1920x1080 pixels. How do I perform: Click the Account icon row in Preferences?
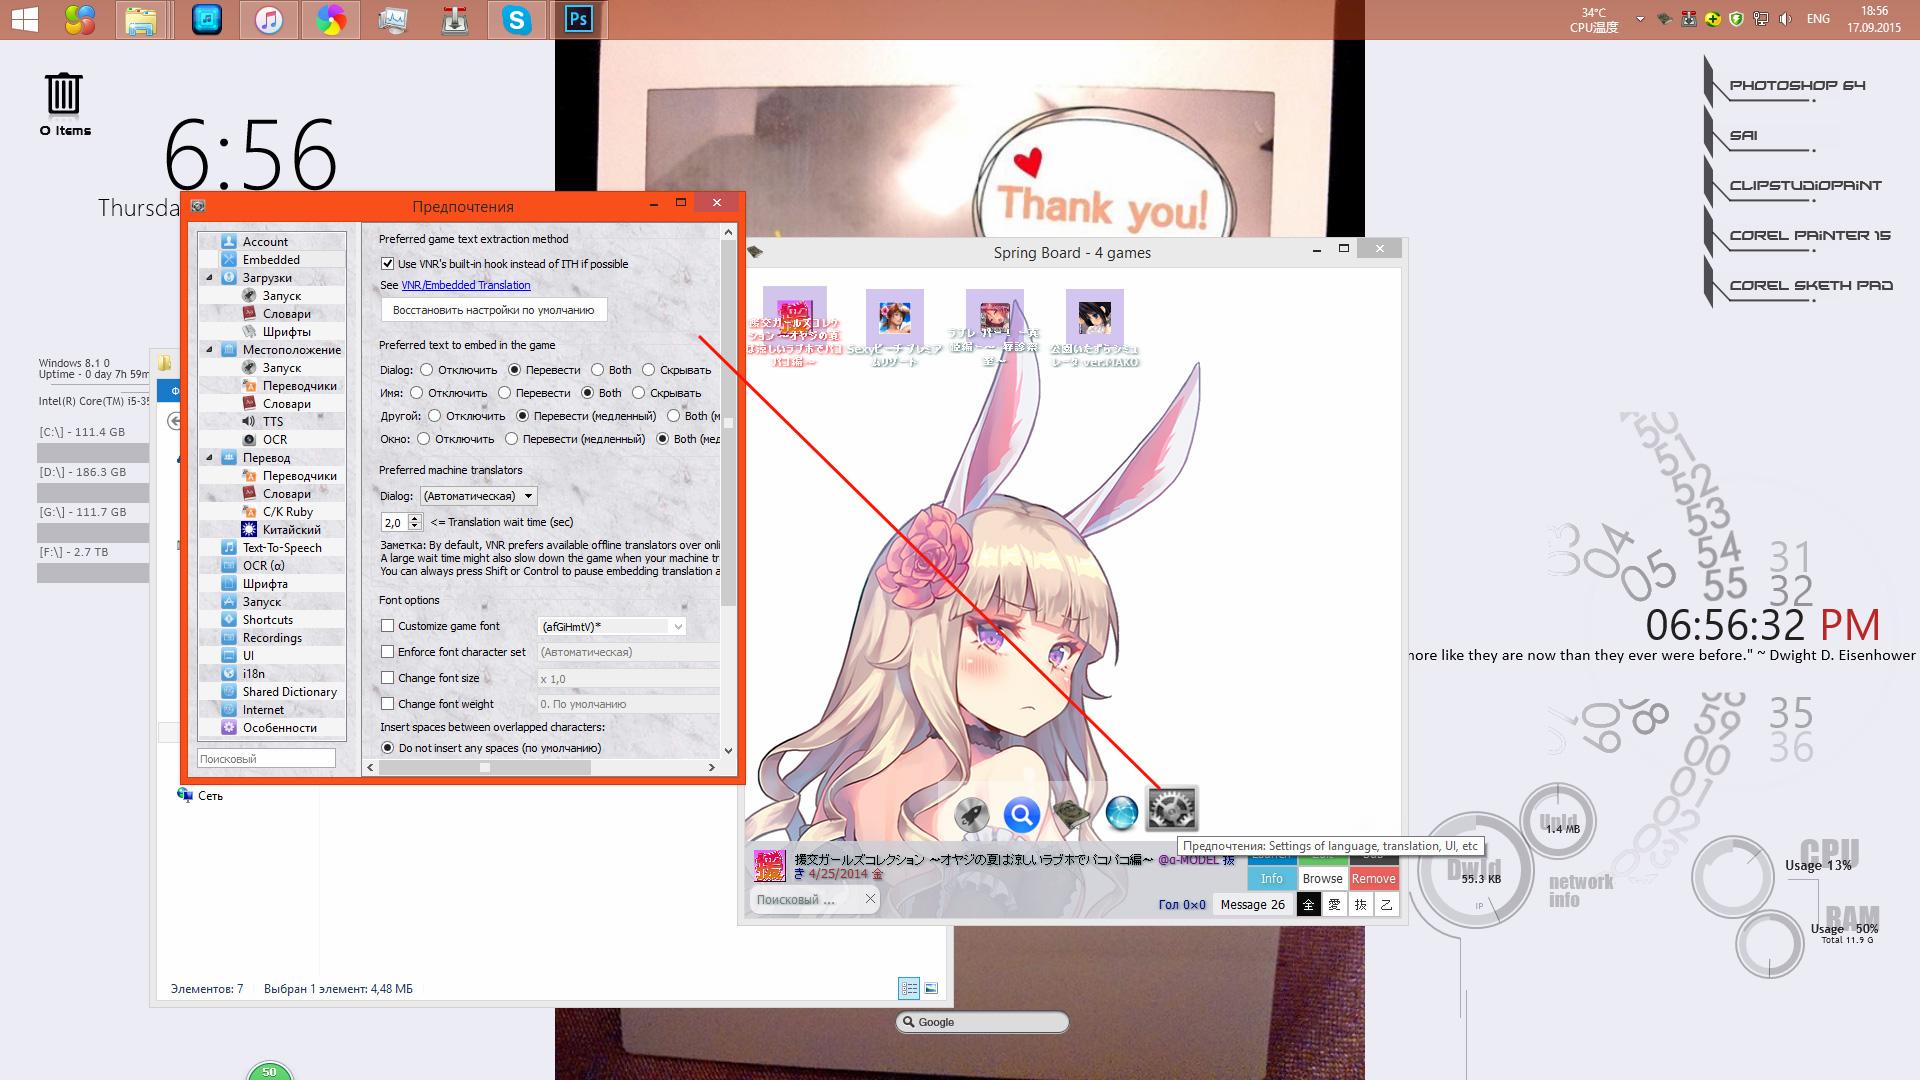pyautogui.click(x=272, y=241)
